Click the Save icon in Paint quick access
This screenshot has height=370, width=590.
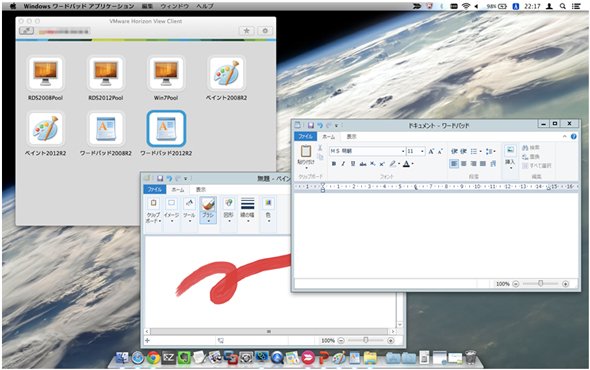pyautogui.click(x=160, y=178)
